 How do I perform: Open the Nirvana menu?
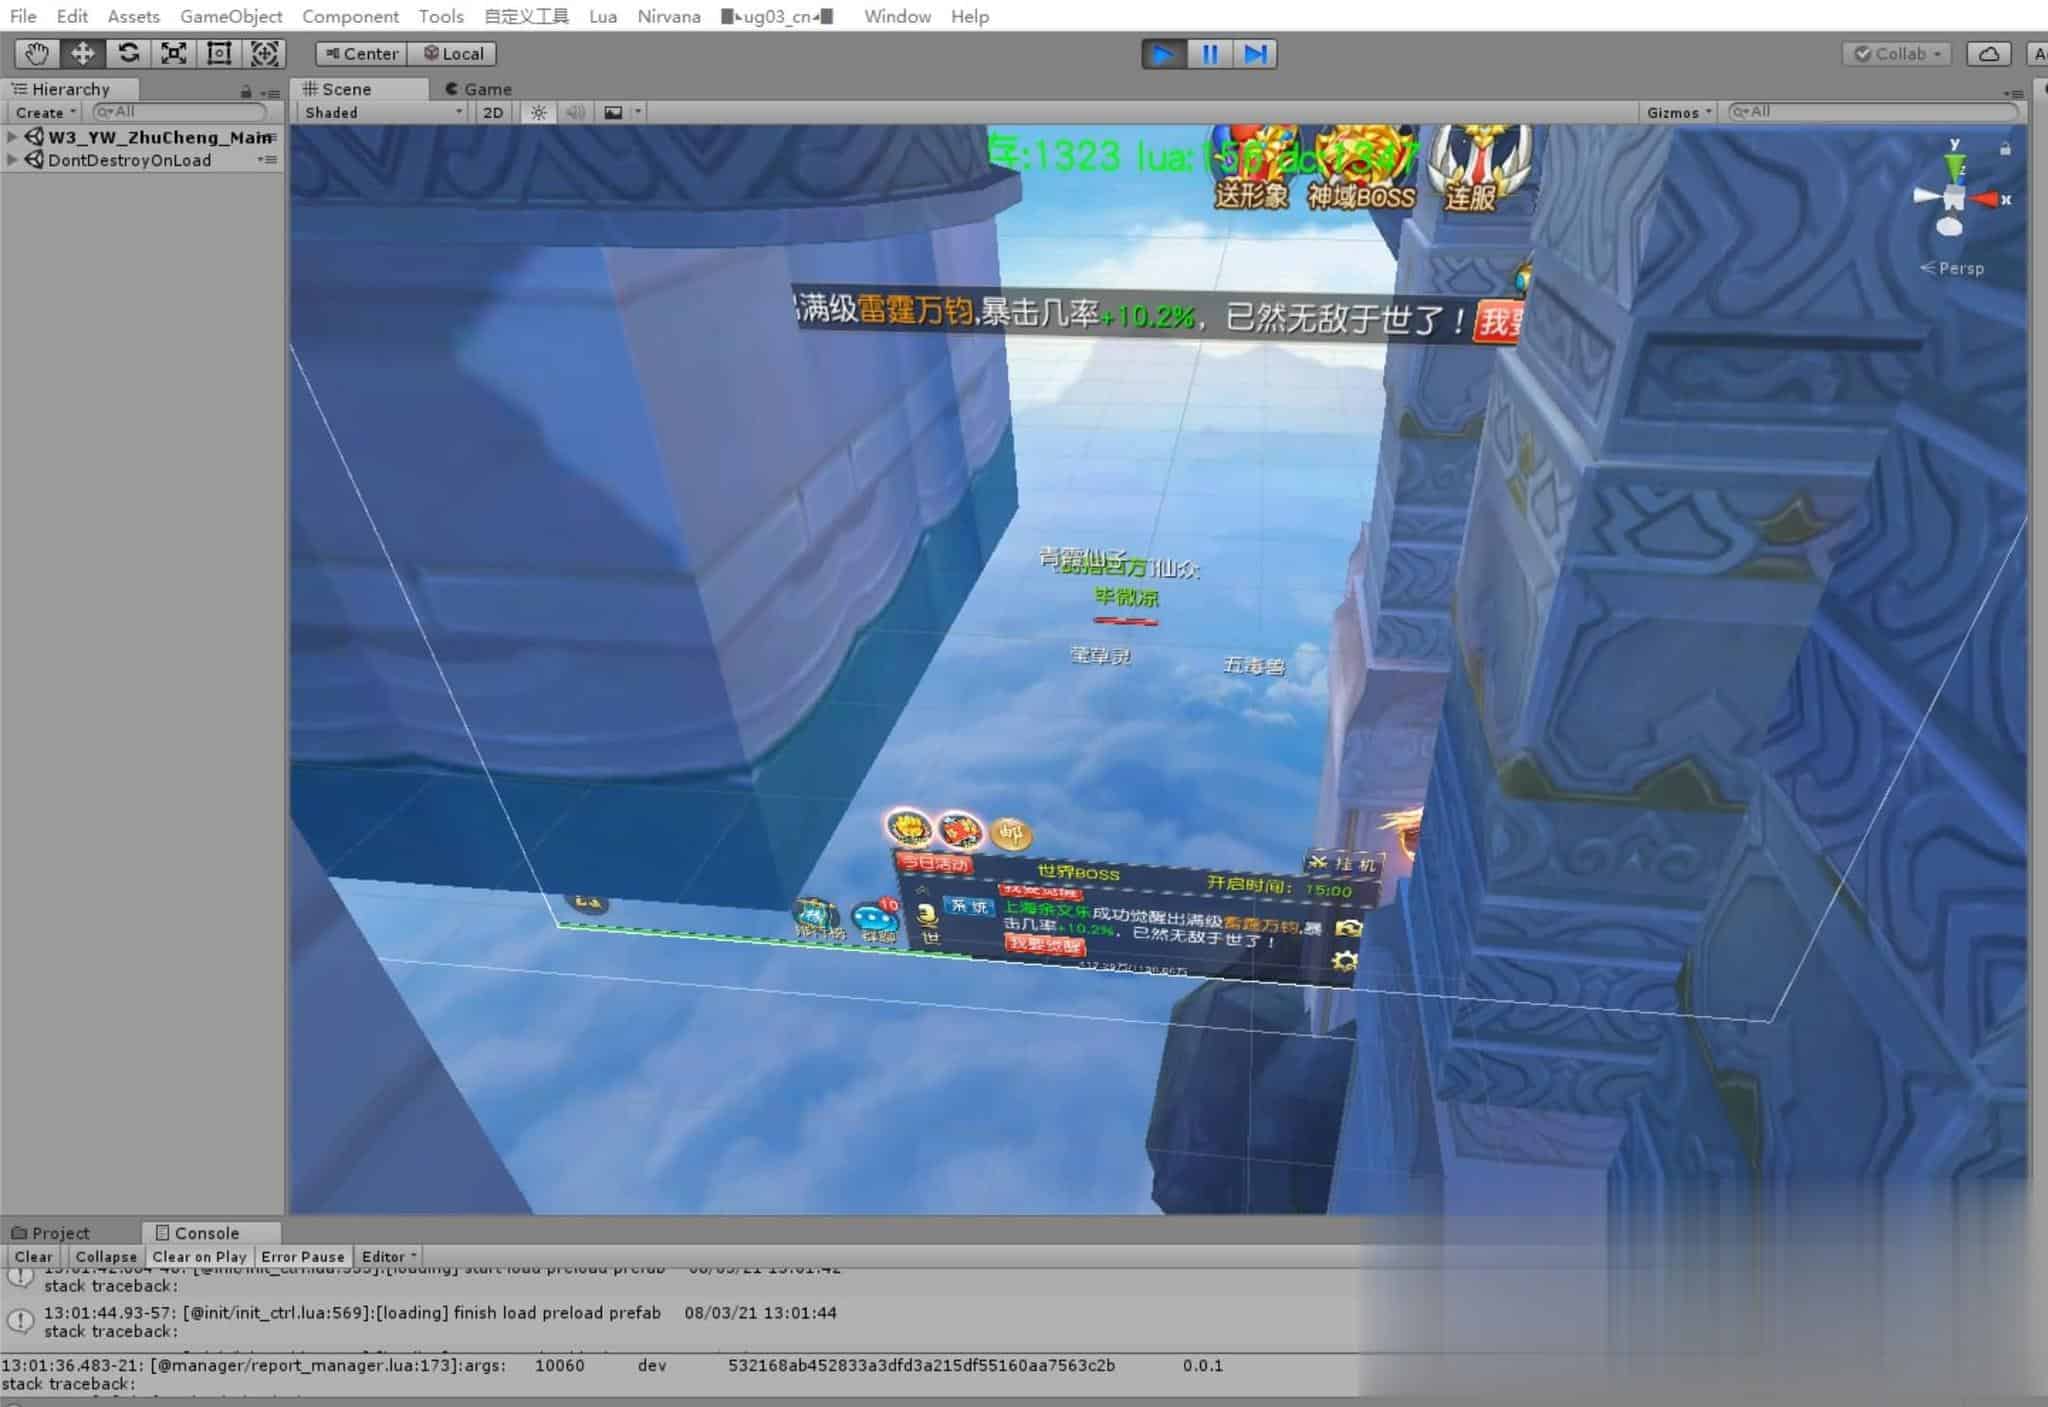(x=669, y=16)
